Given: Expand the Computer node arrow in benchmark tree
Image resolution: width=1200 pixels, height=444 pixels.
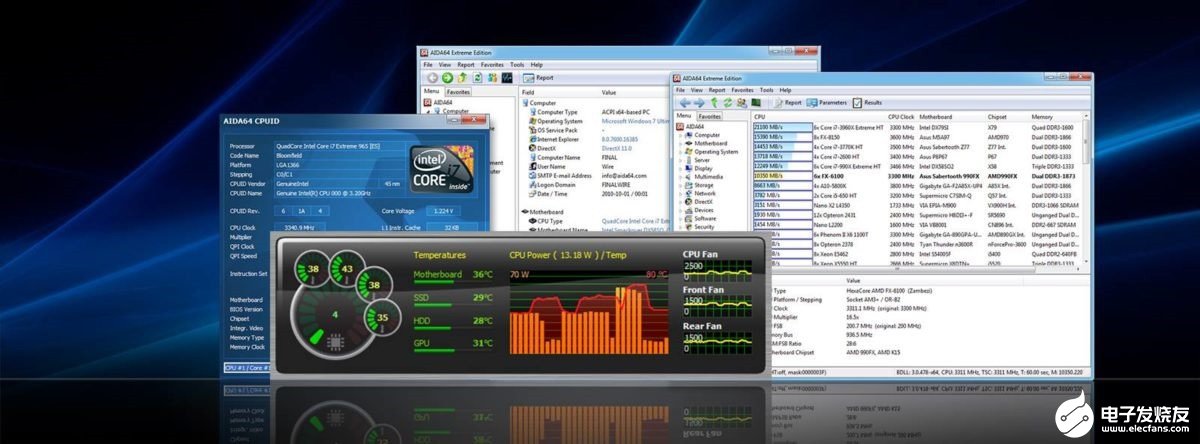Looking at the screenshot, I should click(x=680, y=134).
